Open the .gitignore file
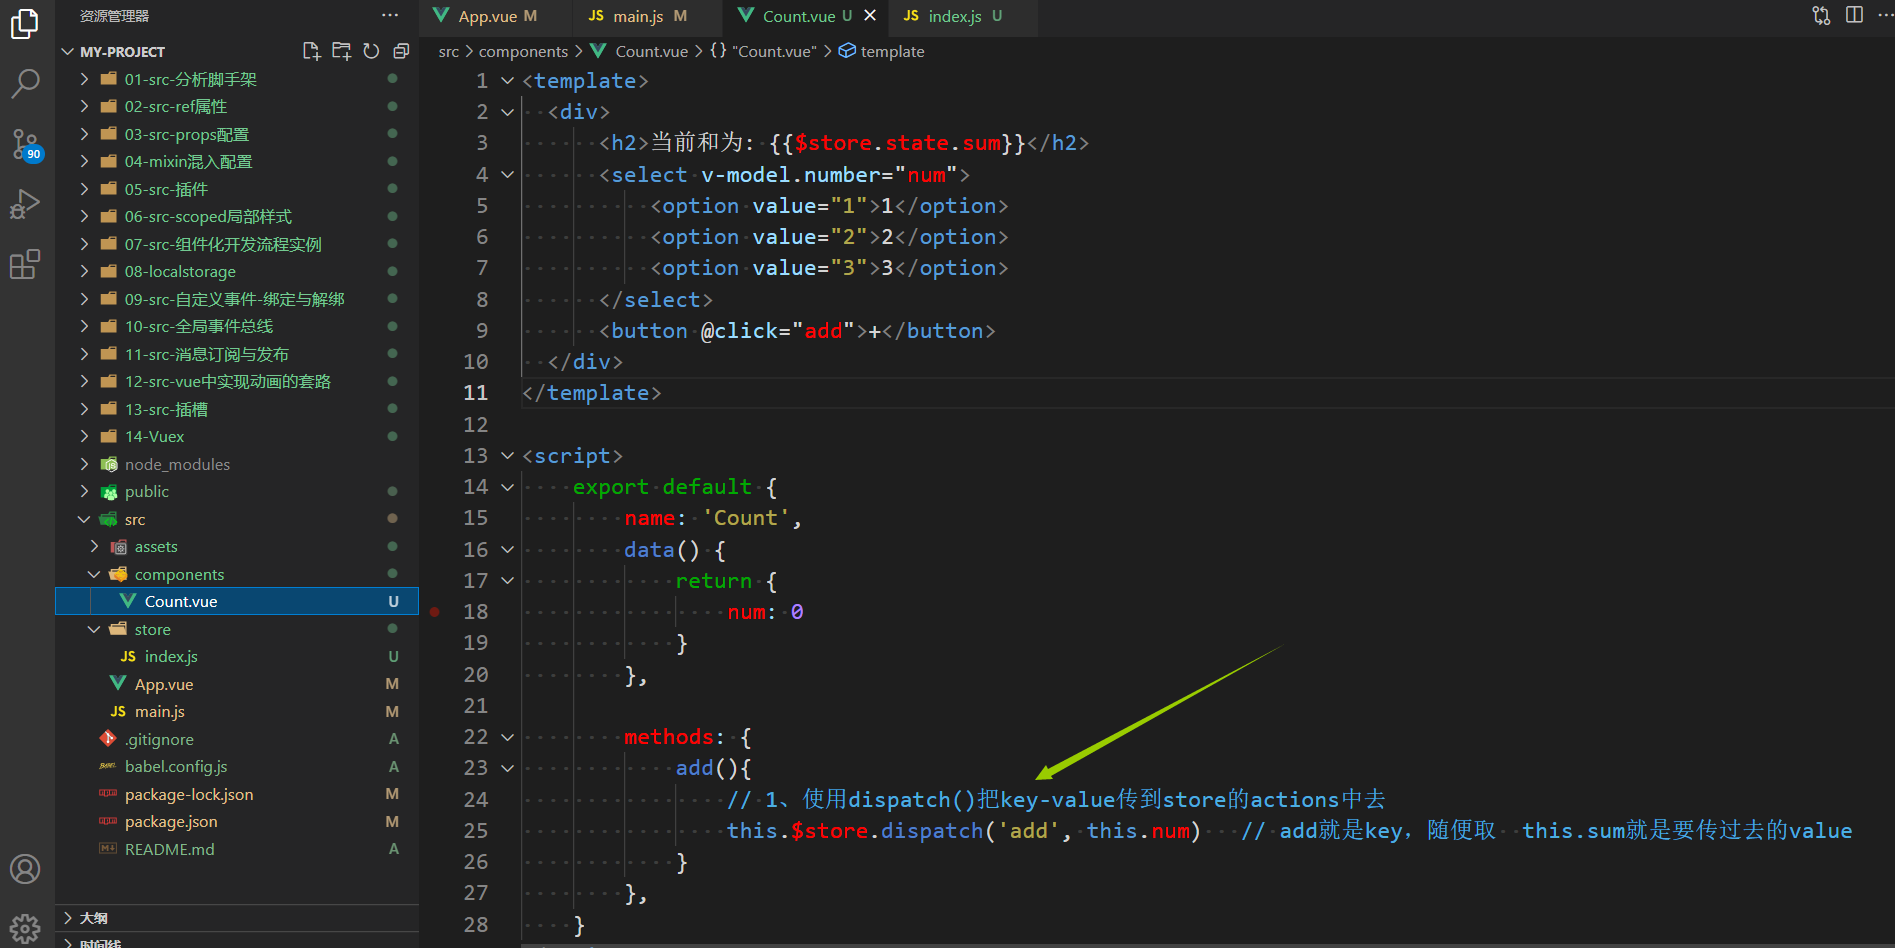This screenshot has width=1895, height=948. pyautogui.click(x=237, y=739)
